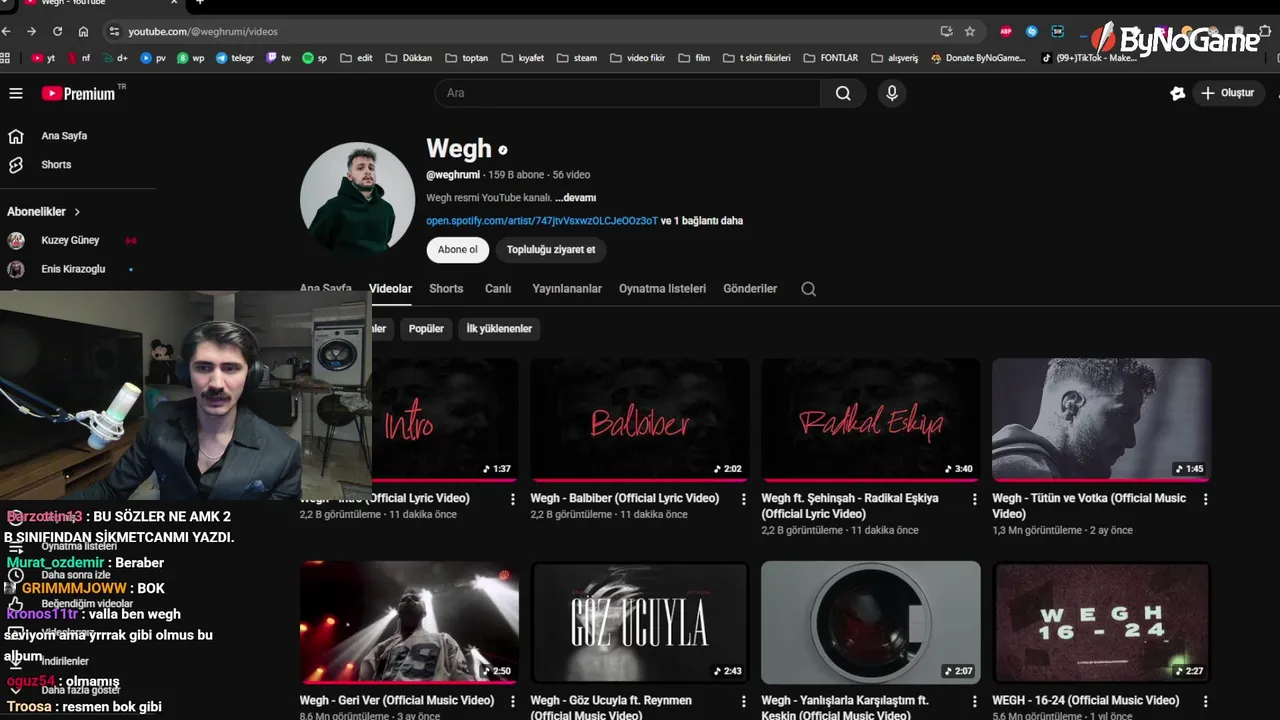
Task: Click 'WEGH - 16-24 (Official Music Video)' title
Action: pos(1086,701)
